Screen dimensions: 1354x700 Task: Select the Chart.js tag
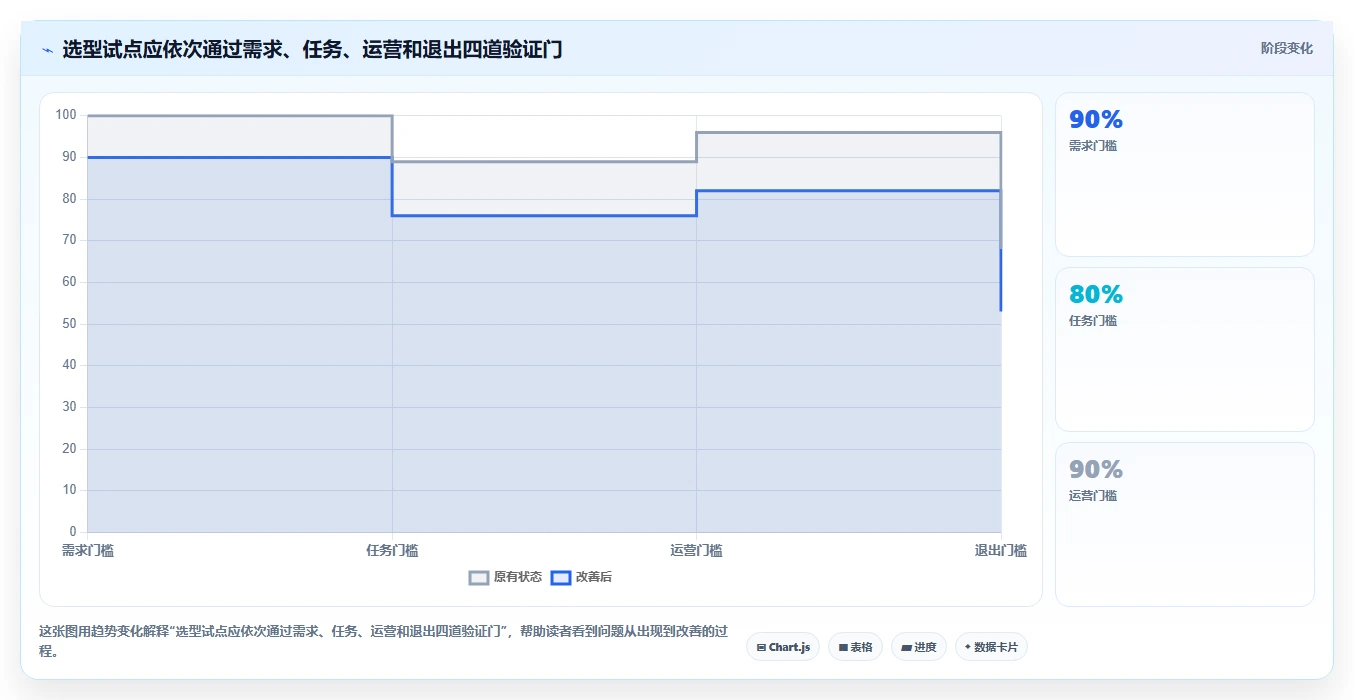coord(783,647)
